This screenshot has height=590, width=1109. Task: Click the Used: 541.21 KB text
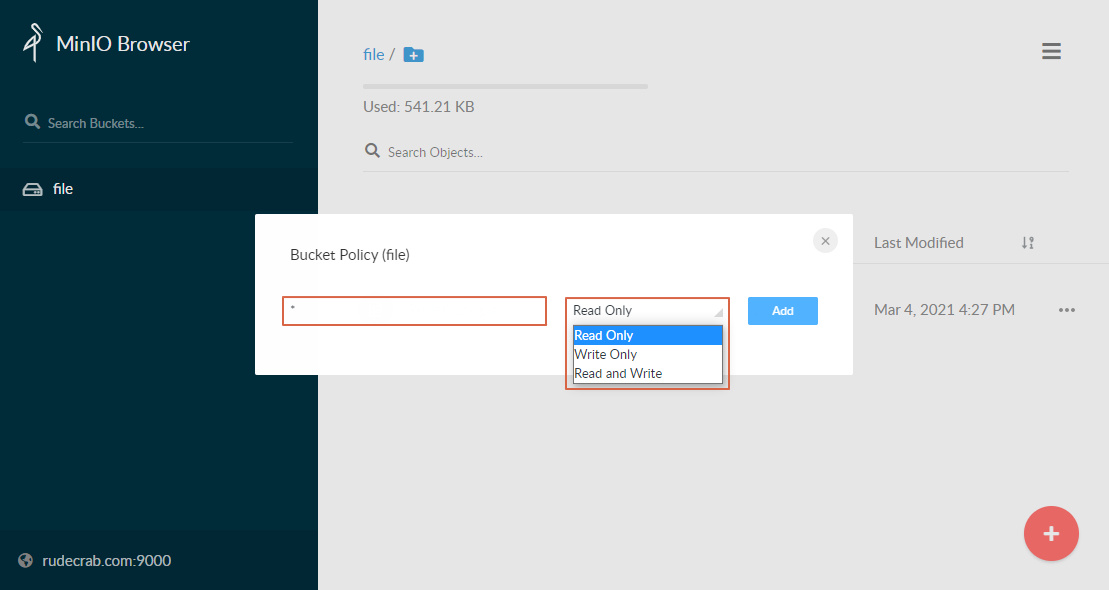click(419, 107)
